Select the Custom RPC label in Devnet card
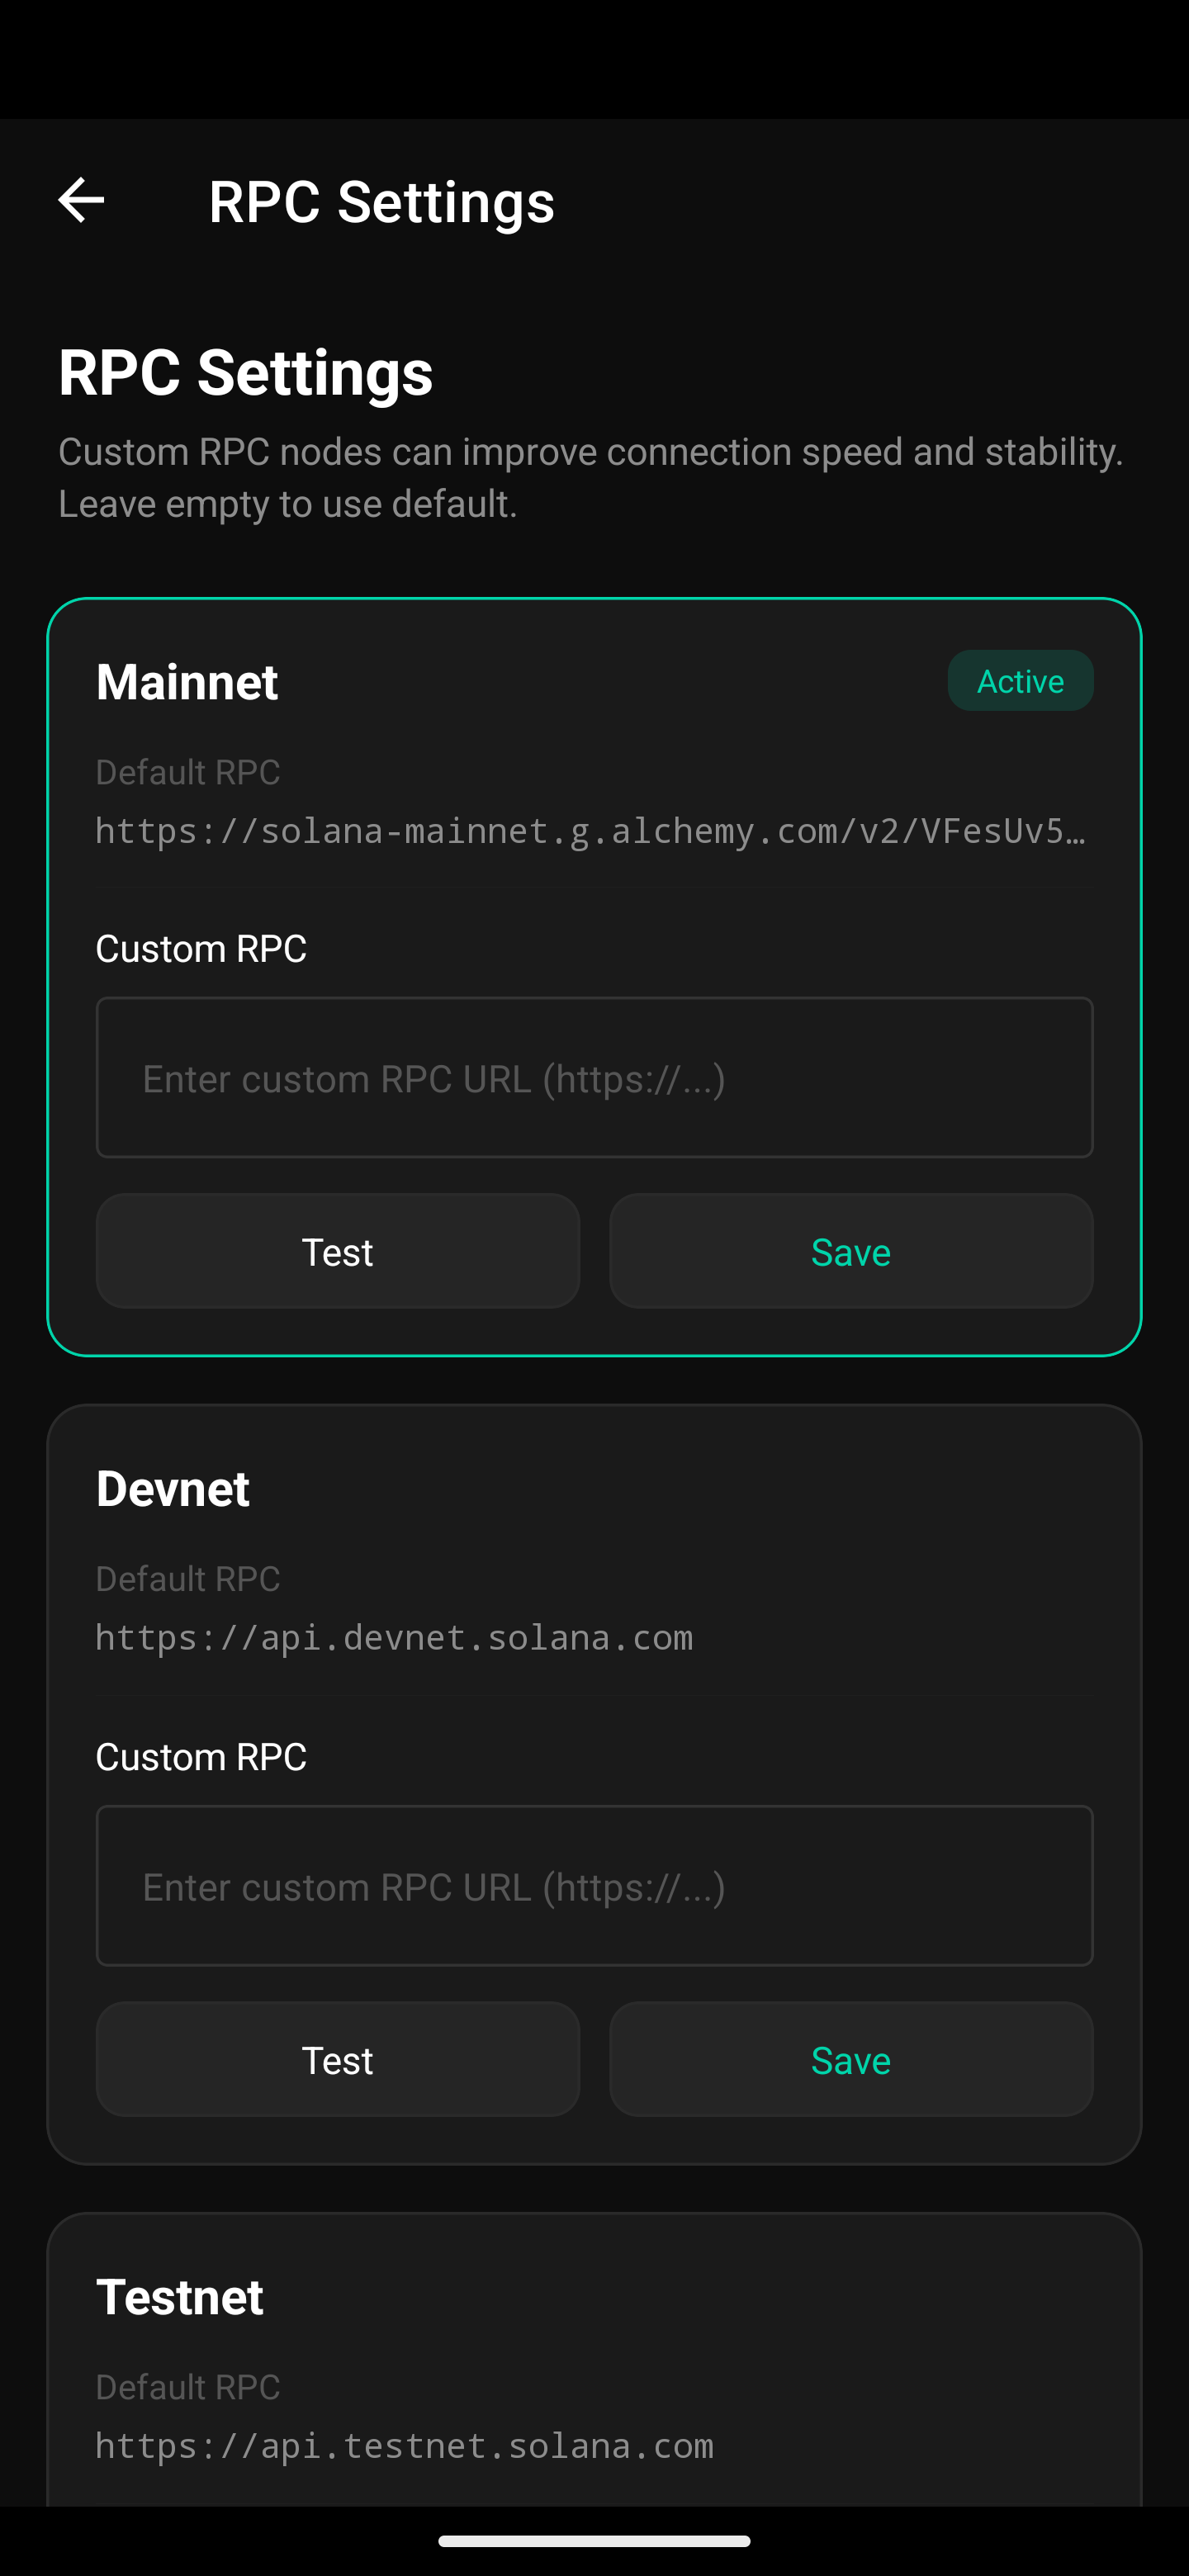Viewport: 1189px width, 2576px height. [201, 1756]
